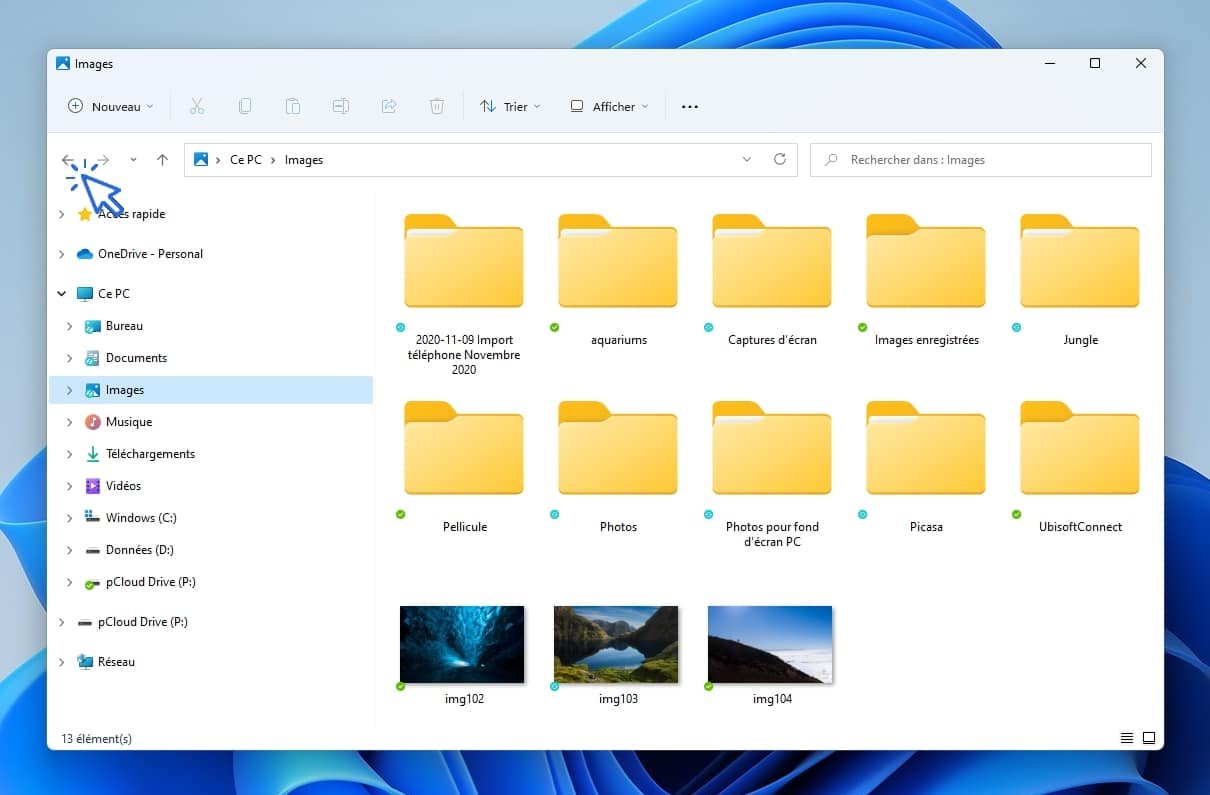Select the img103 lake picture thumbnail
The width and height of the screenshot is (1210, 795).
pos(617,644)
